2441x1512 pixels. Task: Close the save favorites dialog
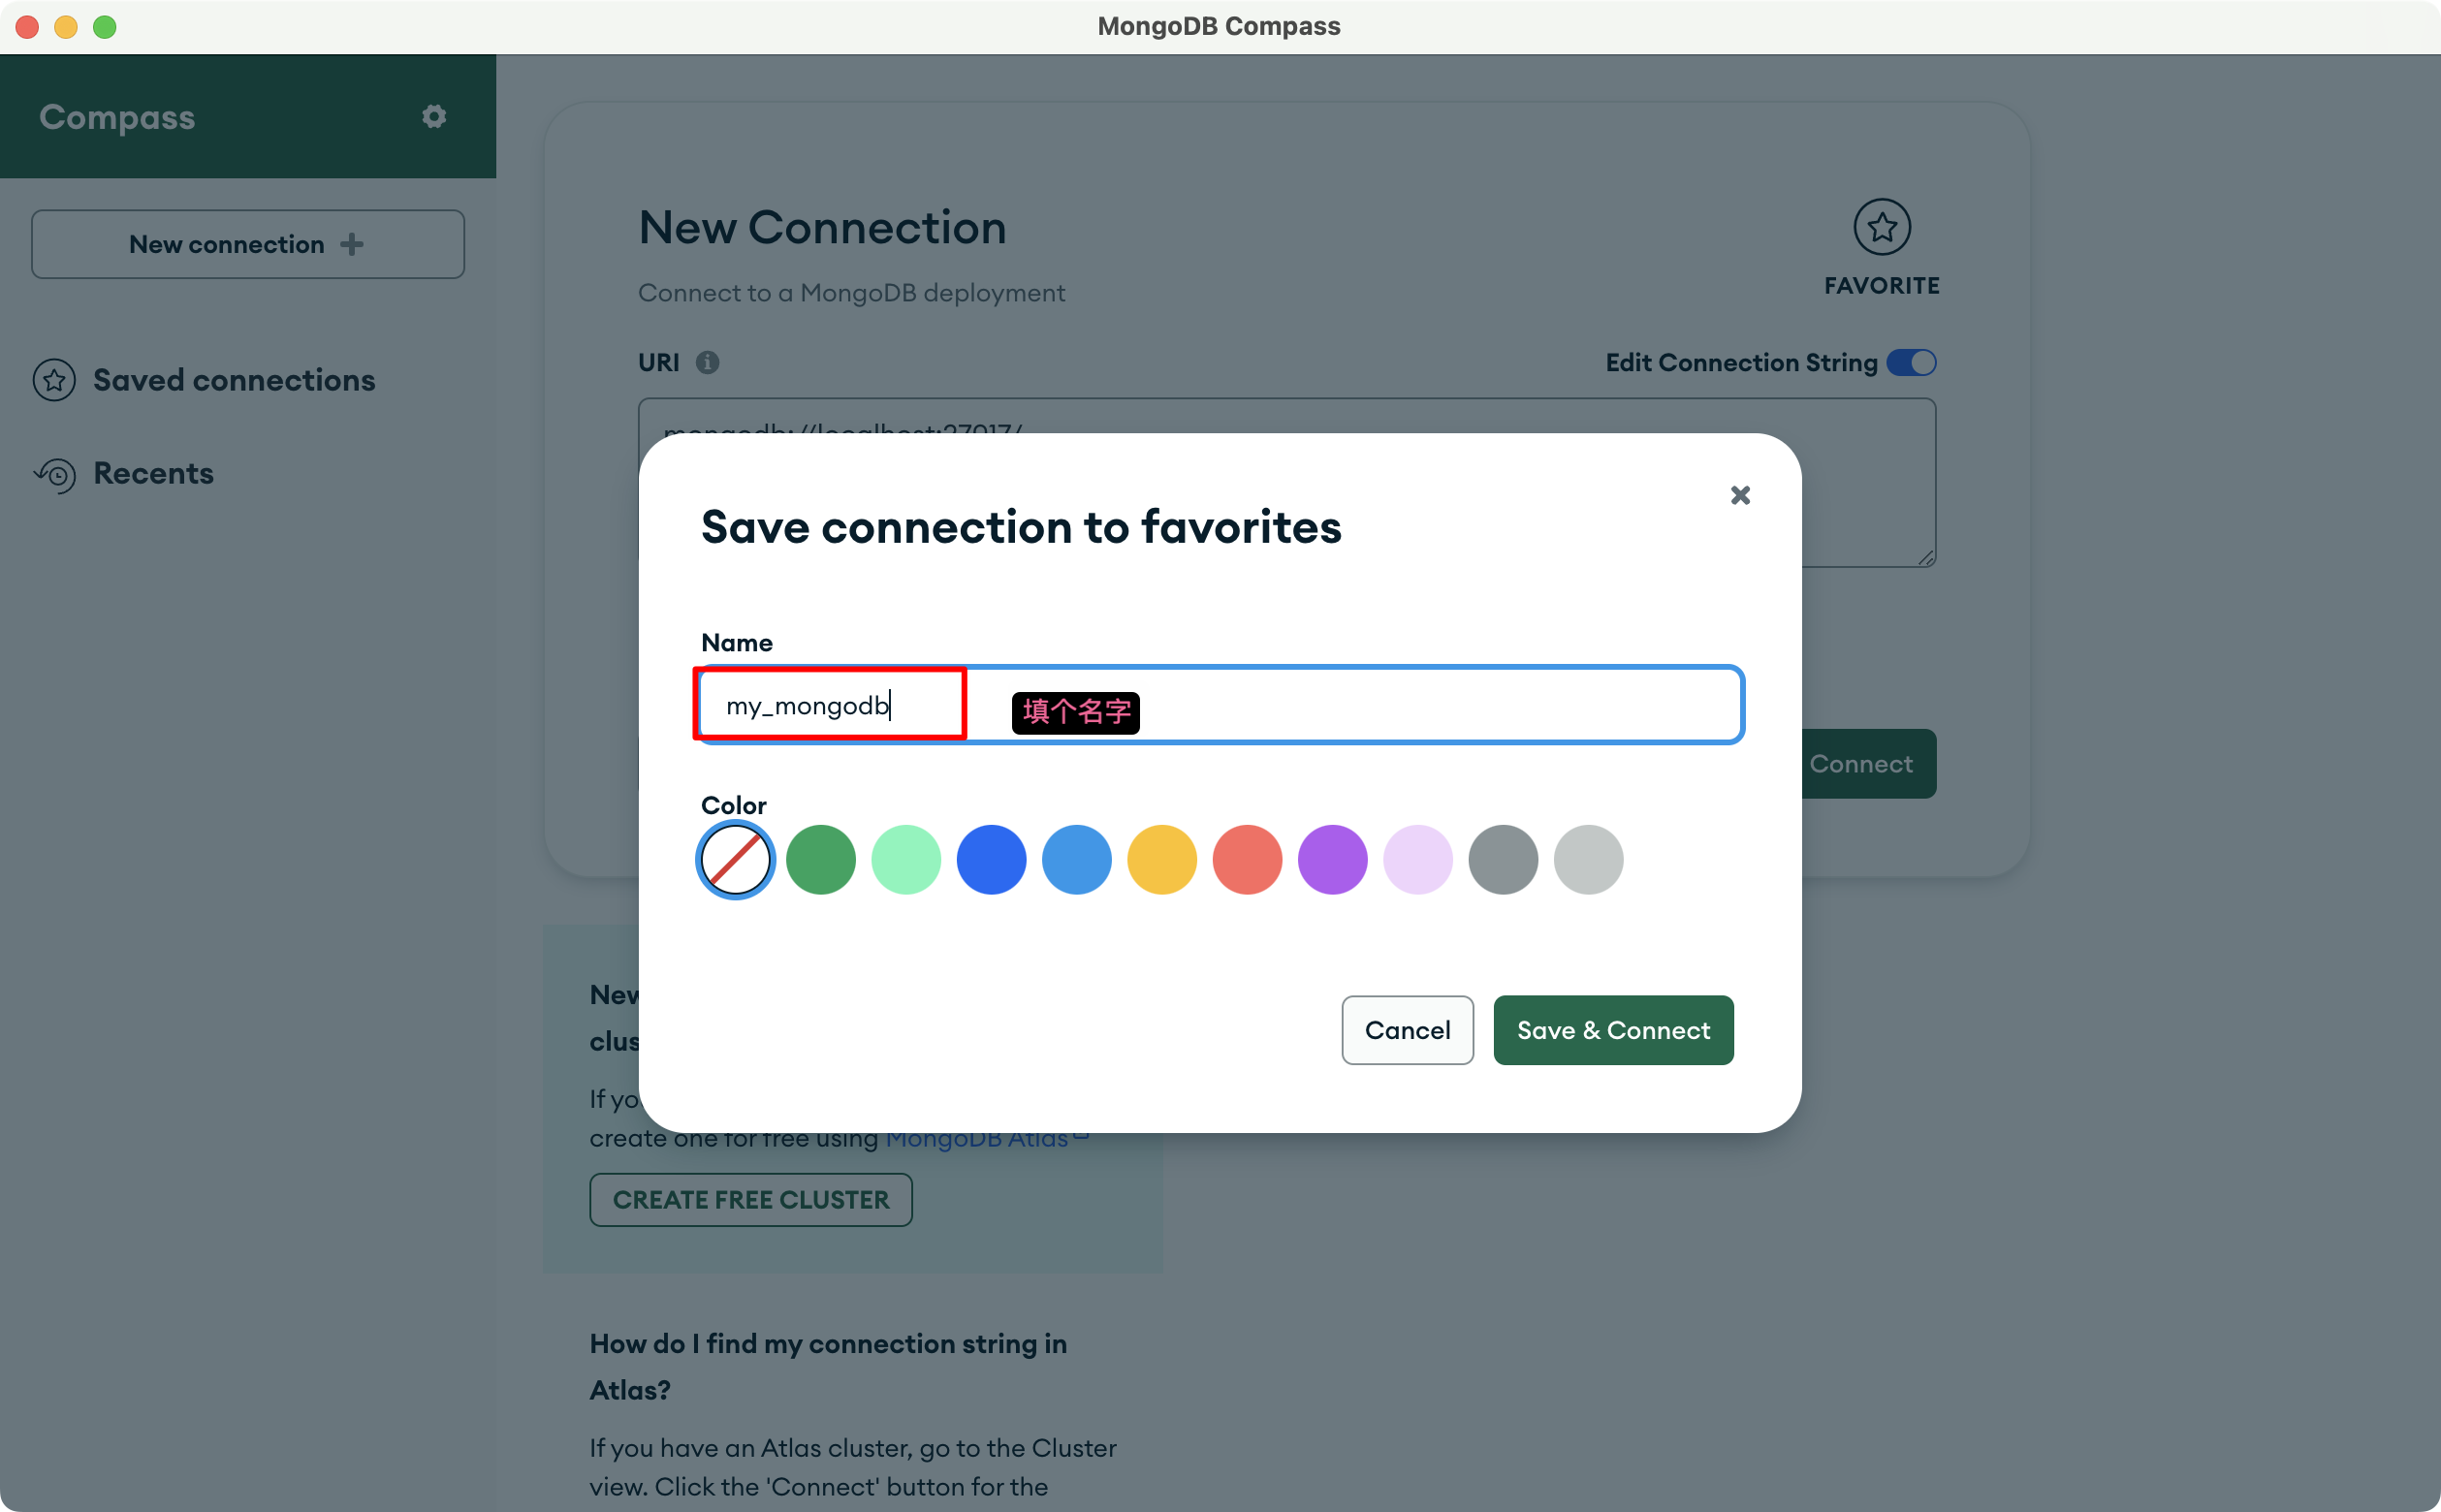click(1739, 495)
